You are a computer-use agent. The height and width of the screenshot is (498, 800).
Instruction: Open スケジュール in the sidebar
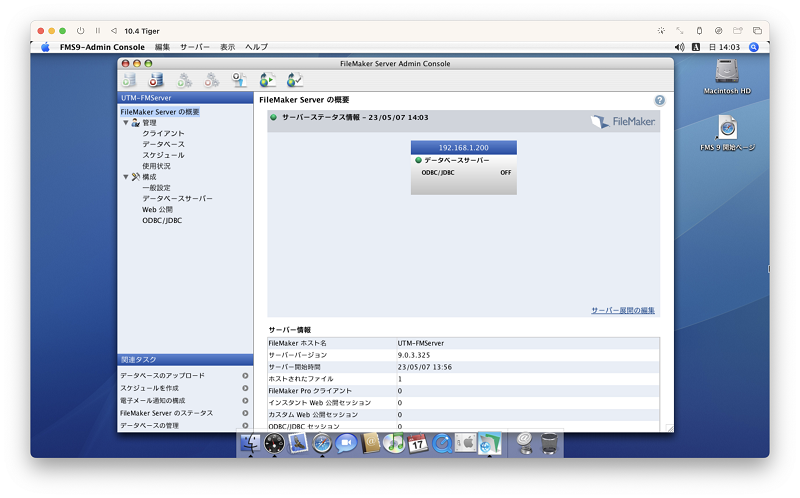163,155
